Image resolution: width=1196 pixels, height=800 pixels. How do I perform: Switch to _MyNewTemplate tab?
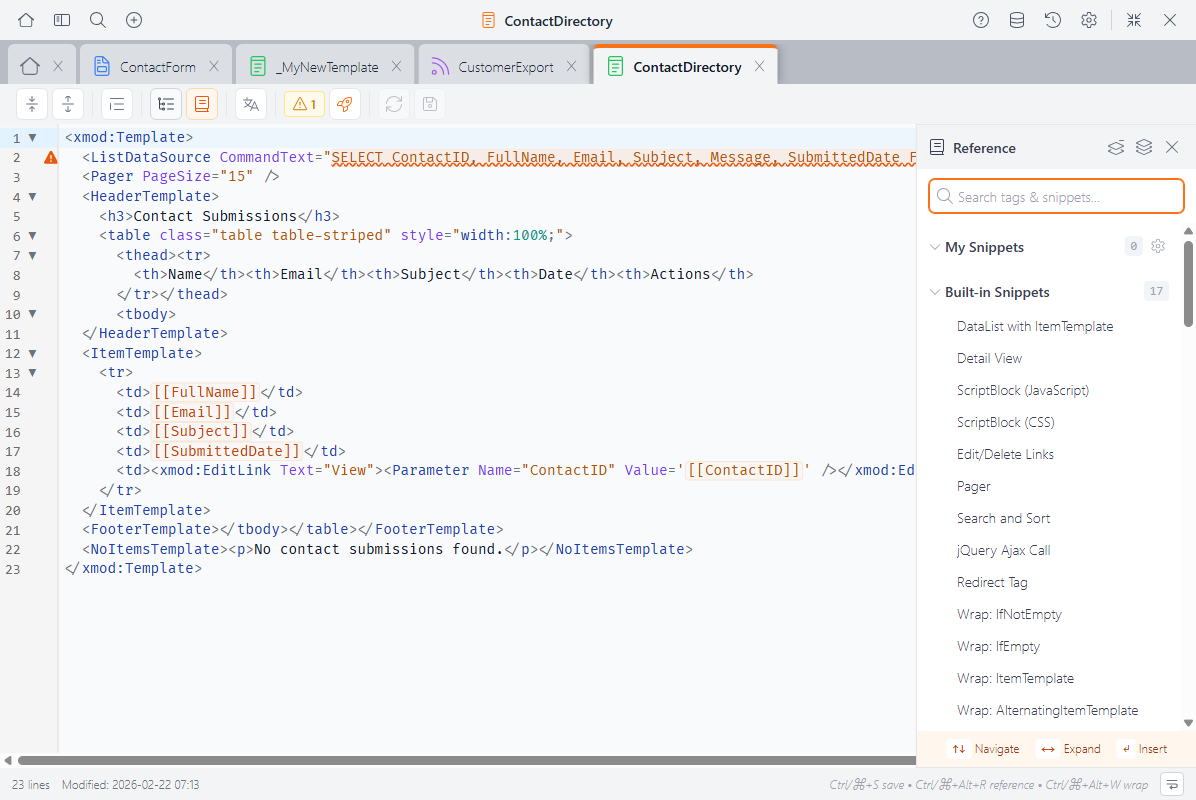click(326, 67)
